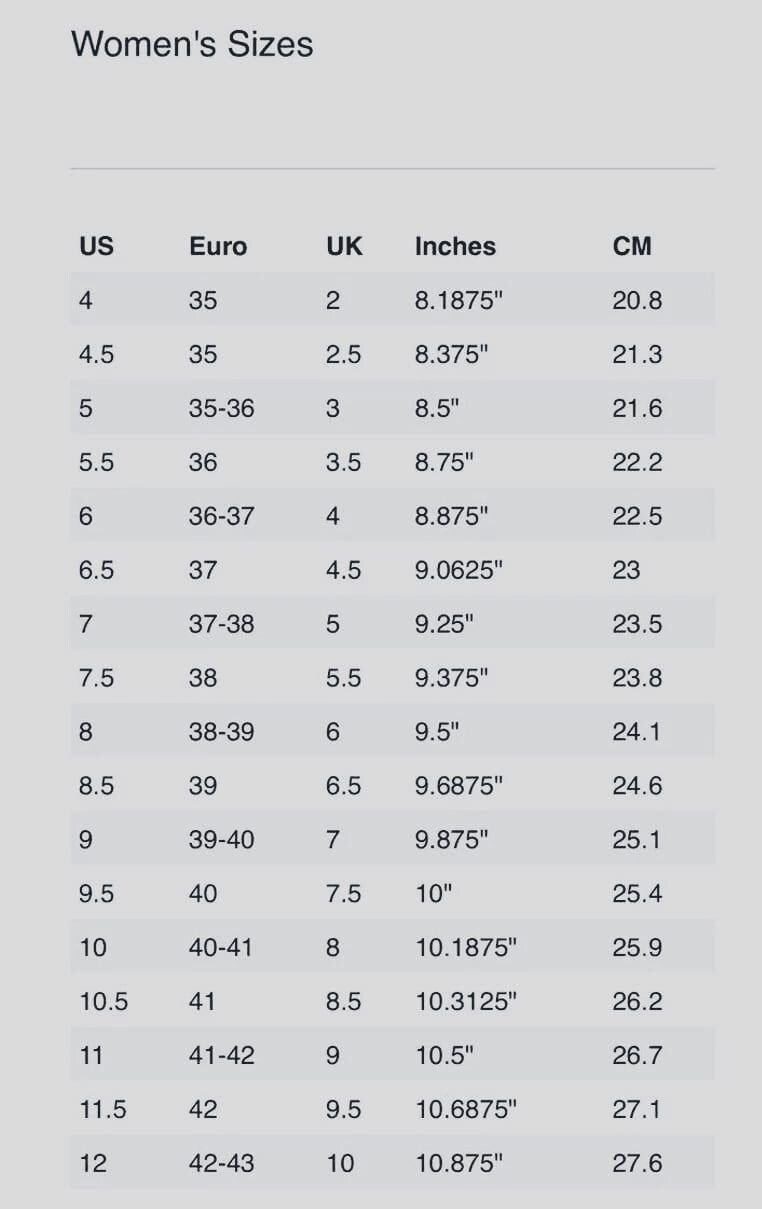Select US size 6.5 cell
Viewport: 762px width, 1209px height.
click(96, 570)
